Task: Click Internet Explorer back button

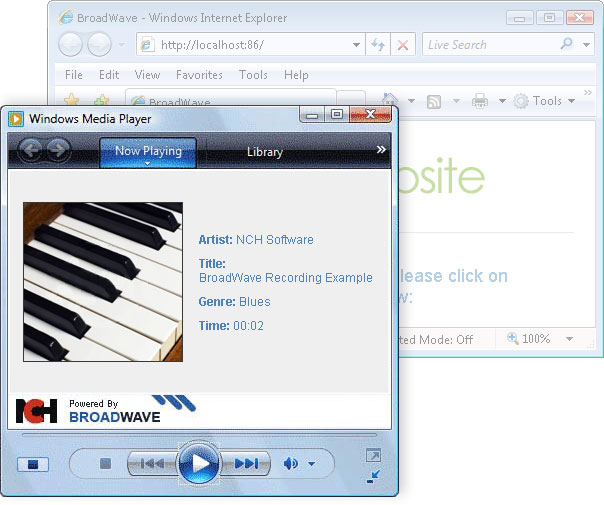Action: (70, 45)
